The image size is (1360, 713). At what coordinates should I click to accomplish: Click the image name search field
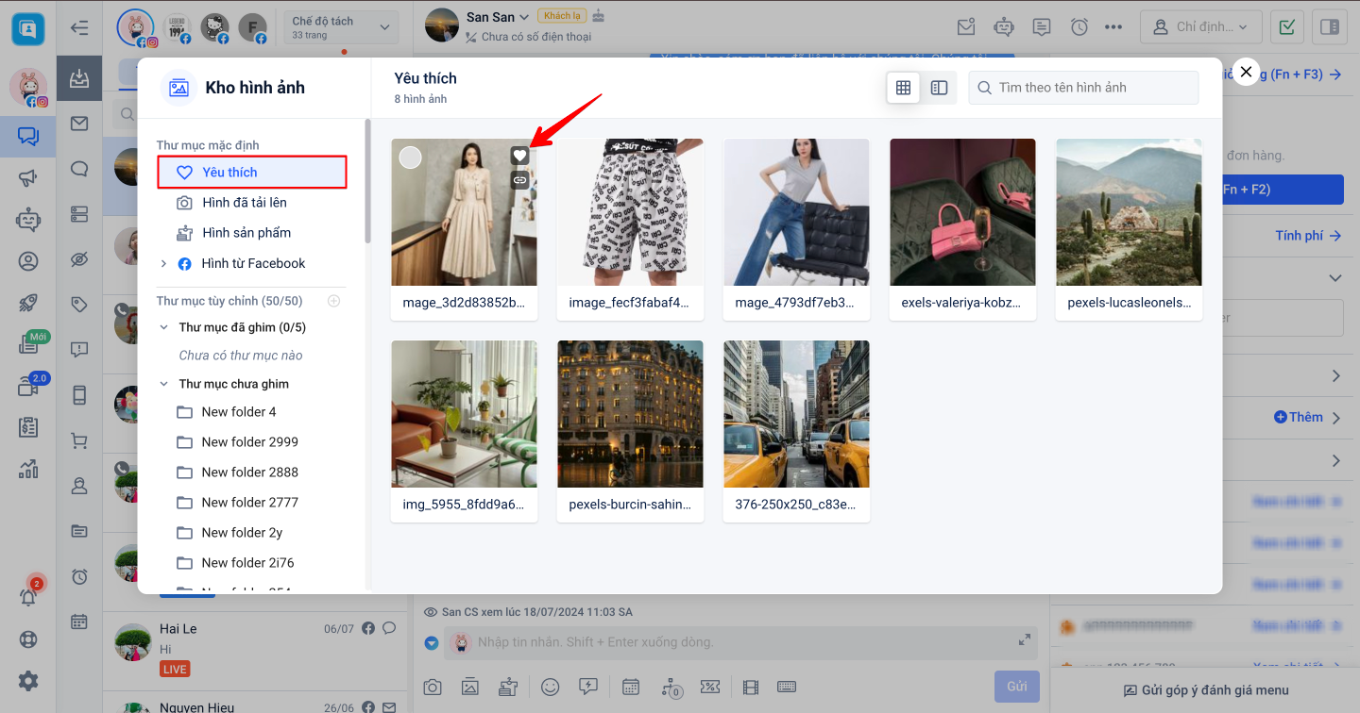[x=1090, y=88]
